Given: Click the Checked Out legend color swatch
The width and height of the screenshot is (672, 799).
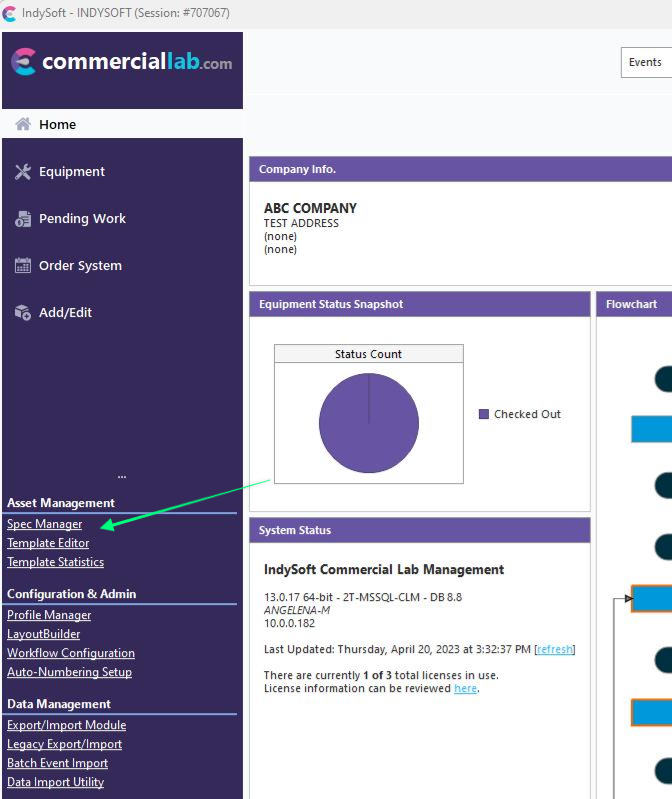Looking at the screenshot, I should (484, 414).
